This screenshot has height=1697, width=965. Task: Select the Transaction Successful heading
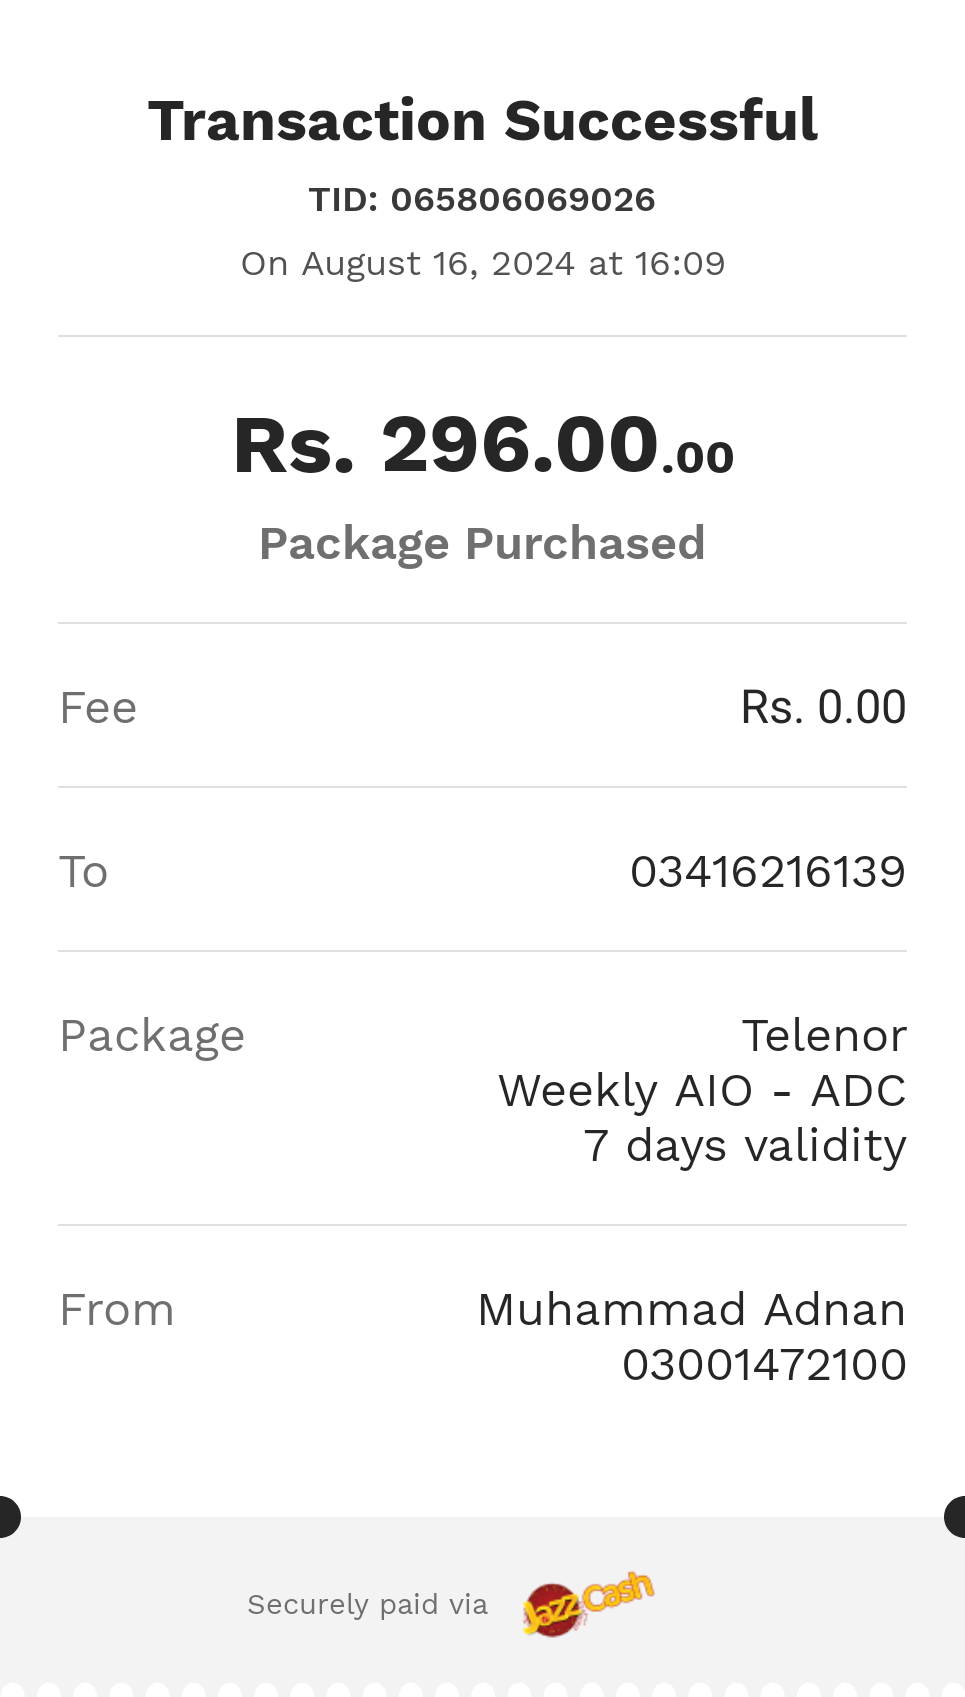click(x=483, y=121)
